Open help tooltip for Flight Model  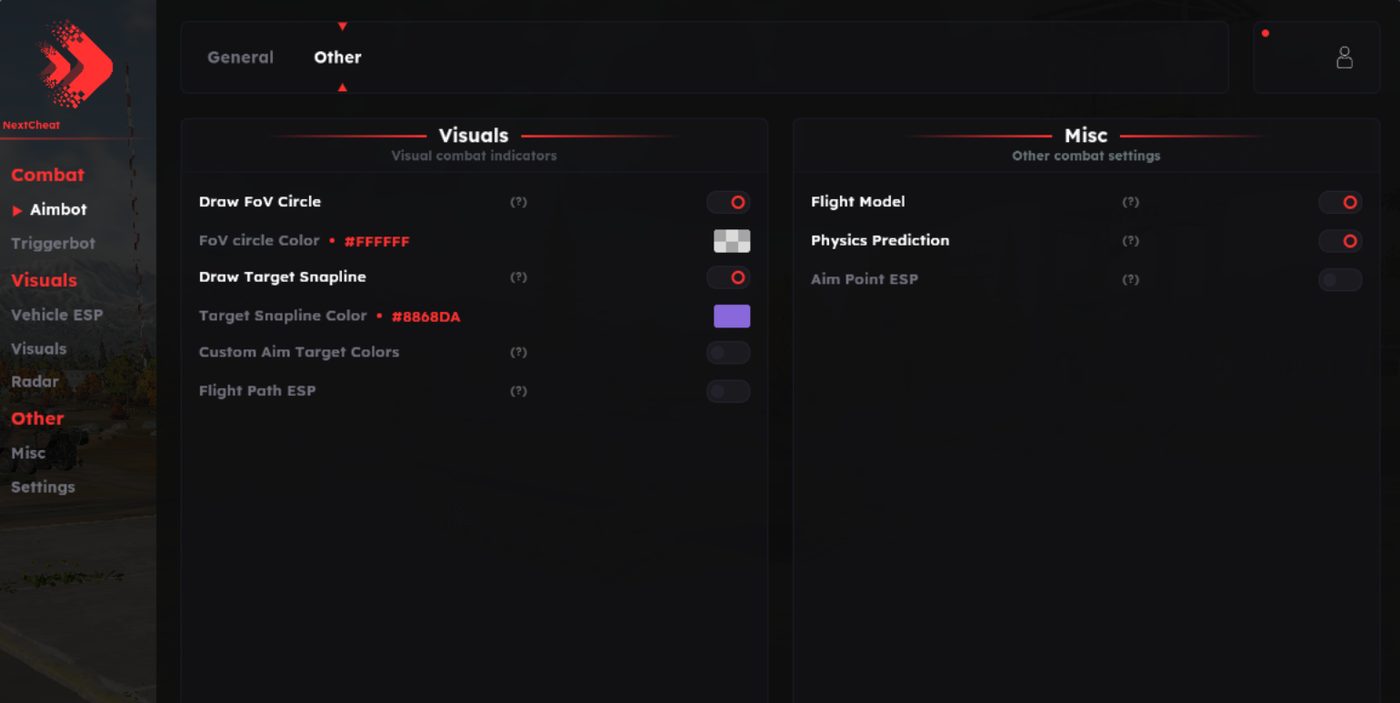click(x=1130, y=202)
